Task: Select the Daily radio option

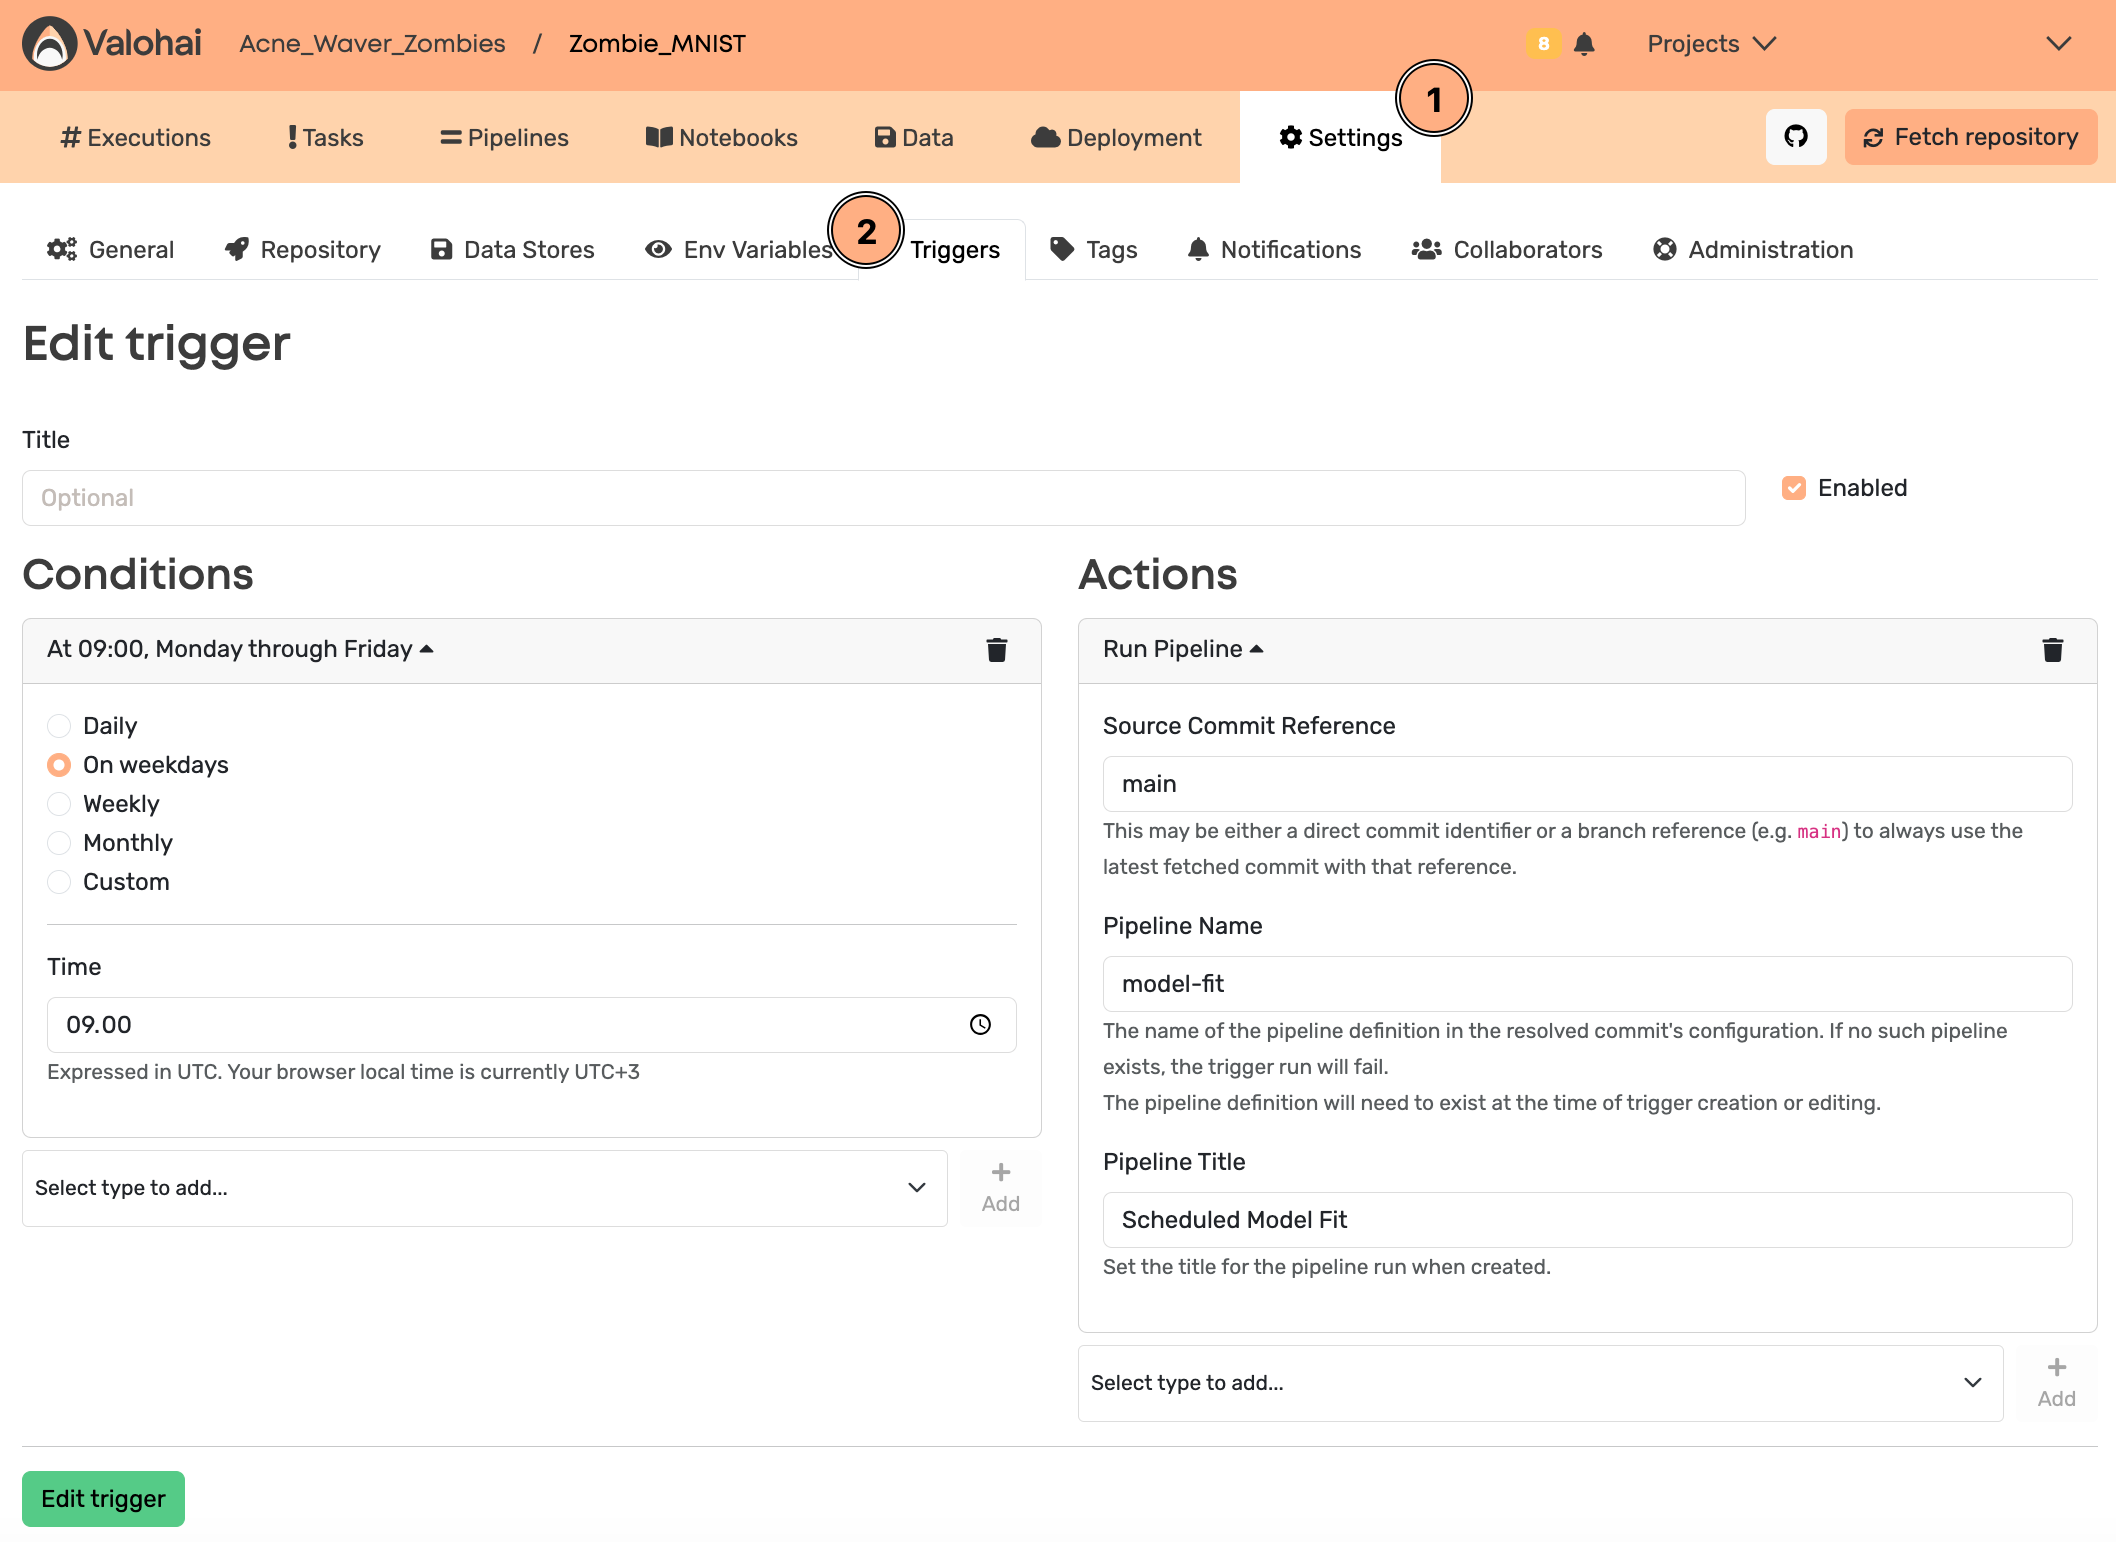Action: [x=60, y=726]
